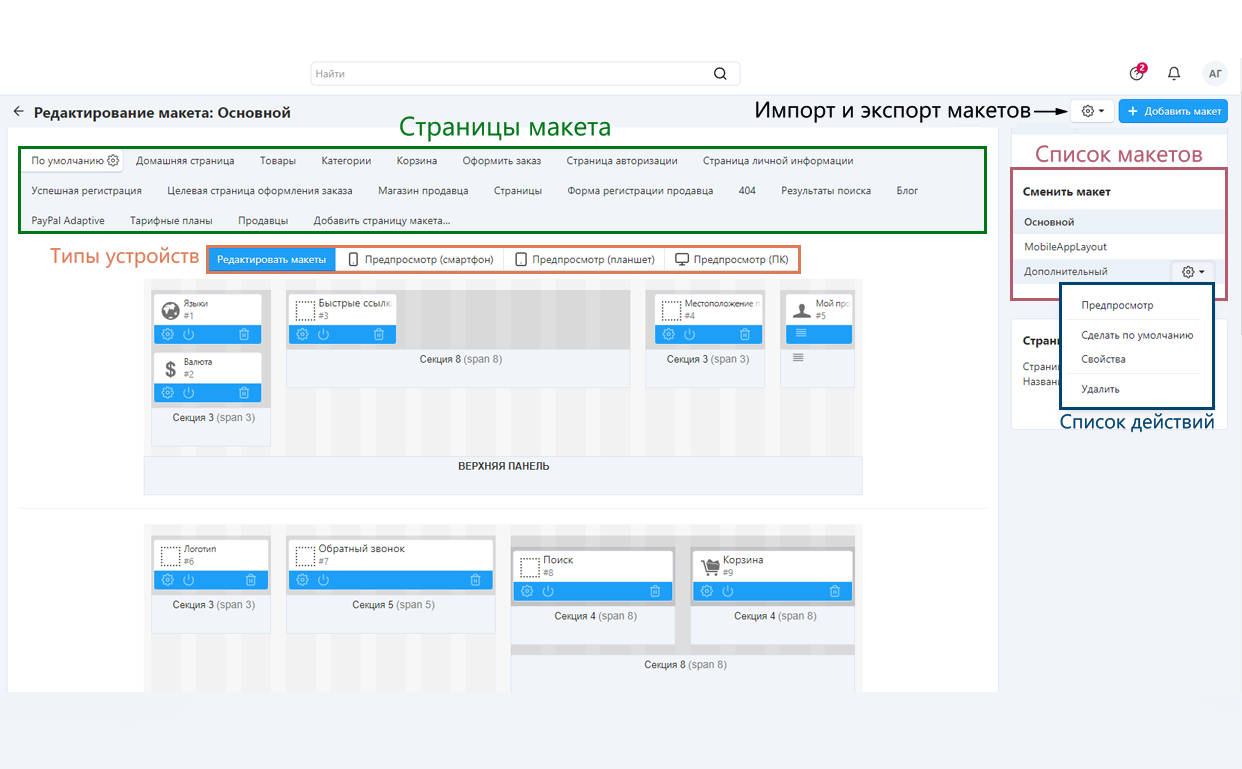Open import and export gear dropdown
This screenshot has width=1242, height=769.
(x=1092, y=111)
